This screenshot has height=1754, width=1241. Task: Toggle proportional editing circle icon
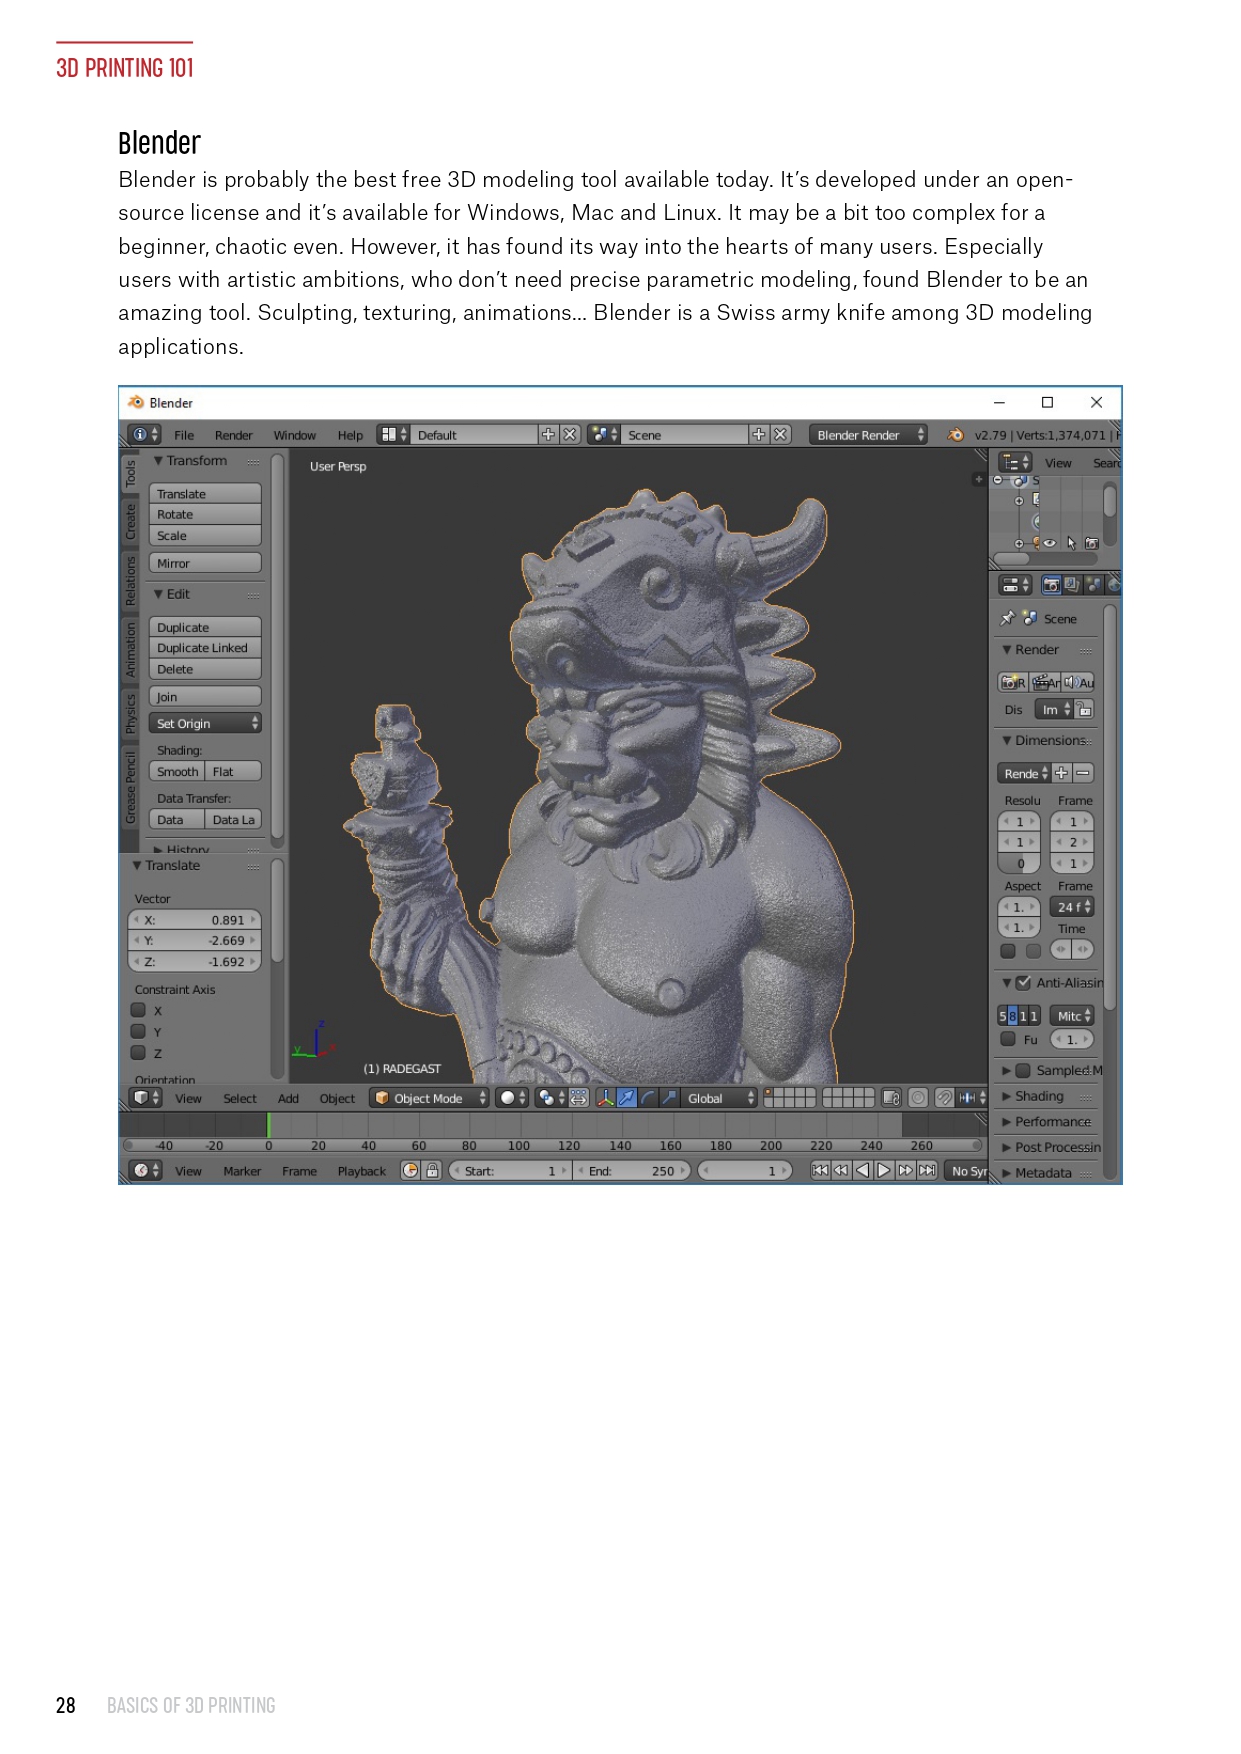pos(918,1098)
